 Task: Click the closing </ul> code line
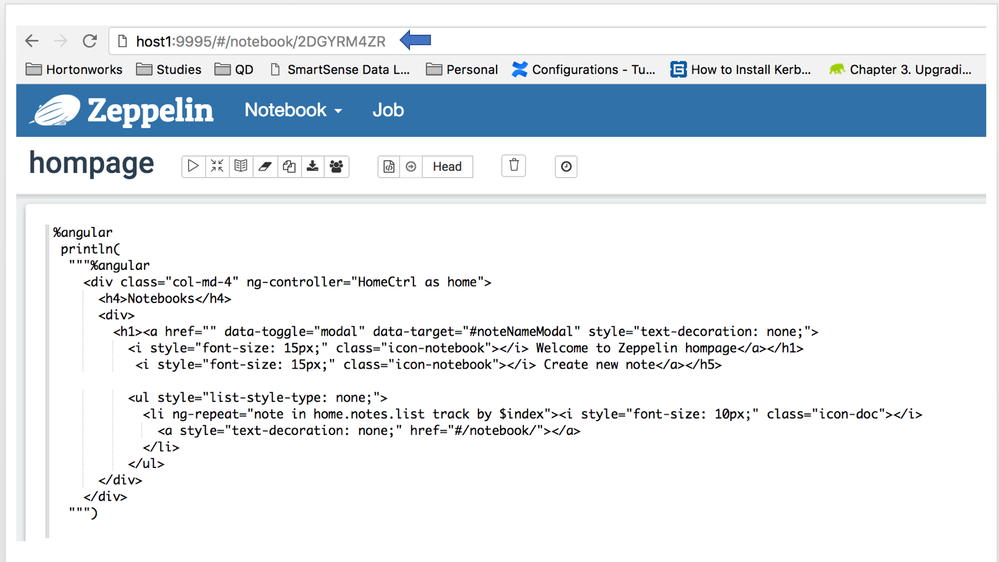click(146, 465)
